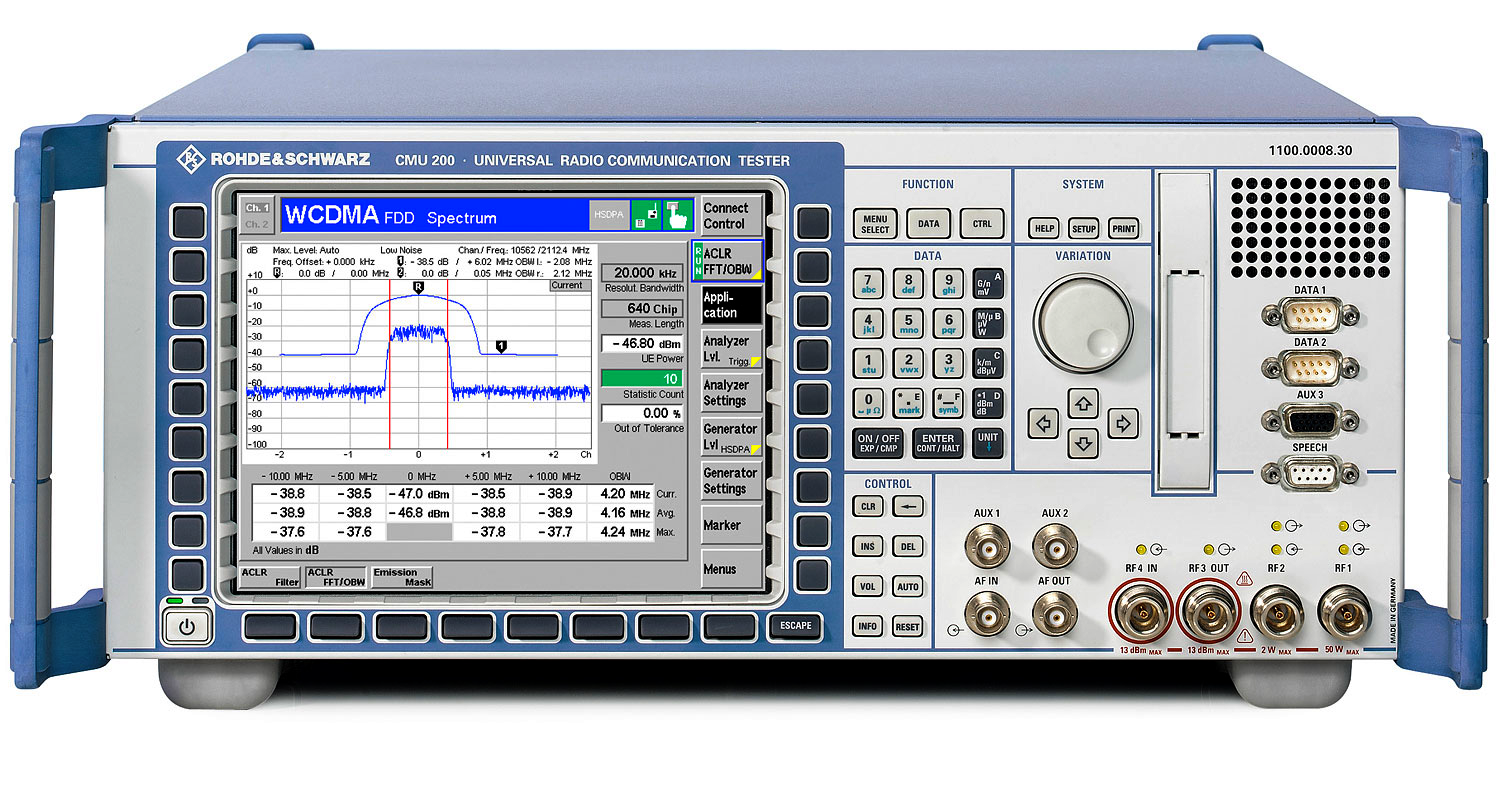
Task: Select the green mobile connection icon
Action: click(x=645, y=215)
